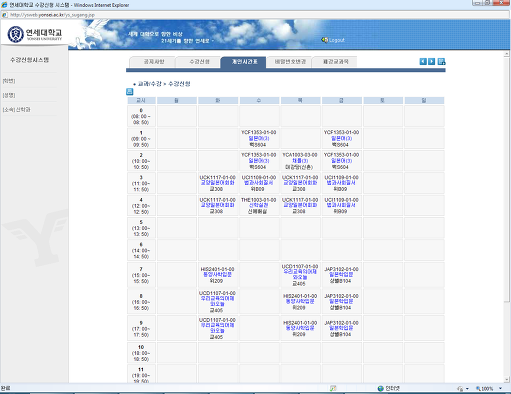The height and width of the screenshot is (394, 511).
Task: Click the period 10 (18:00~18:50) row label
Action: 141,353
